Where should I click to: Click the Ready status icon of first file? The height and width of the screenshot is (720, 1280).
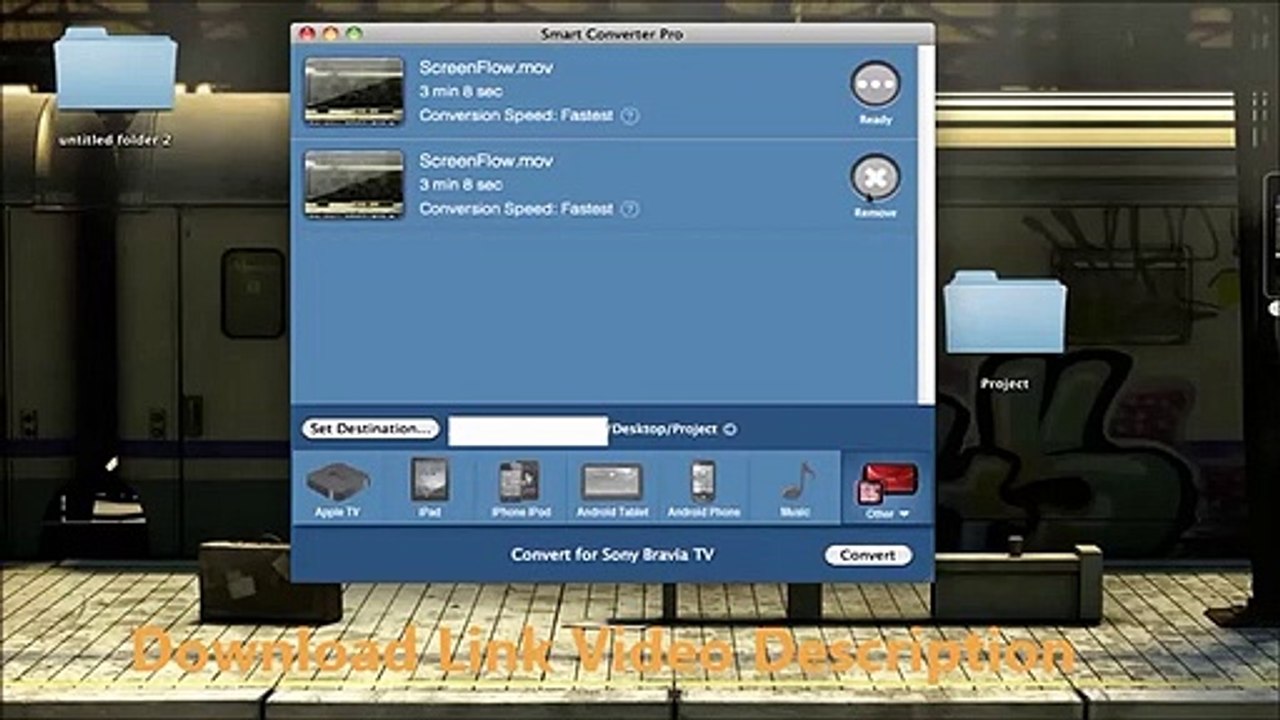(875, 85)
